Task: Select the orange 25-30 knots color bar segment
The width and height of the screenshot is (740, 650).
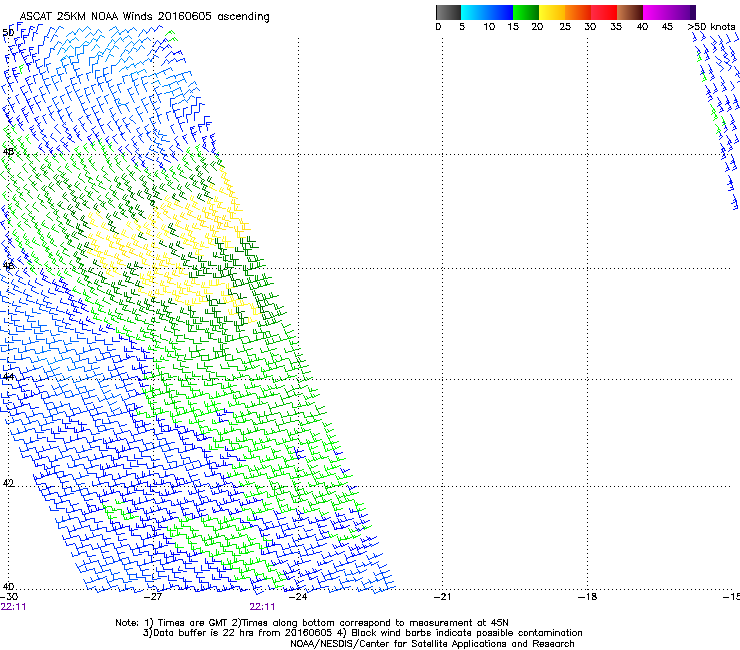Action: tap(578, 12)
